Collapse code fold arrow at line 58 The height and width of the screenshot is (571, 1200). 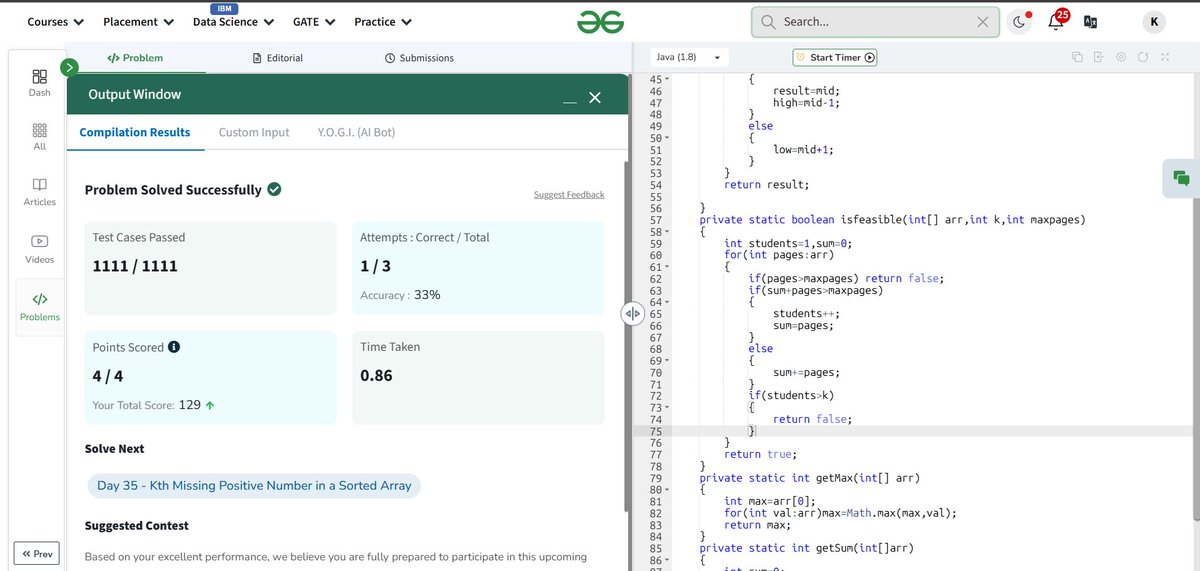(x=665, y=232)
